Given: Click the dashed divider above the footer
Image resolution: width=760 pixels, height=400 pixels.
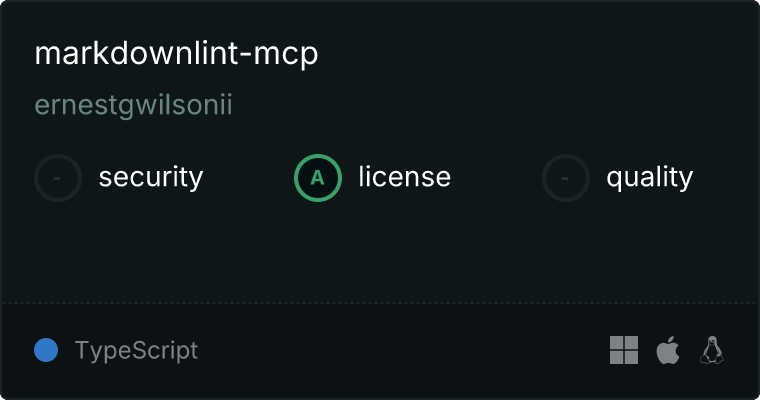Looking at the screenshot, I should [x=380, y=303].
